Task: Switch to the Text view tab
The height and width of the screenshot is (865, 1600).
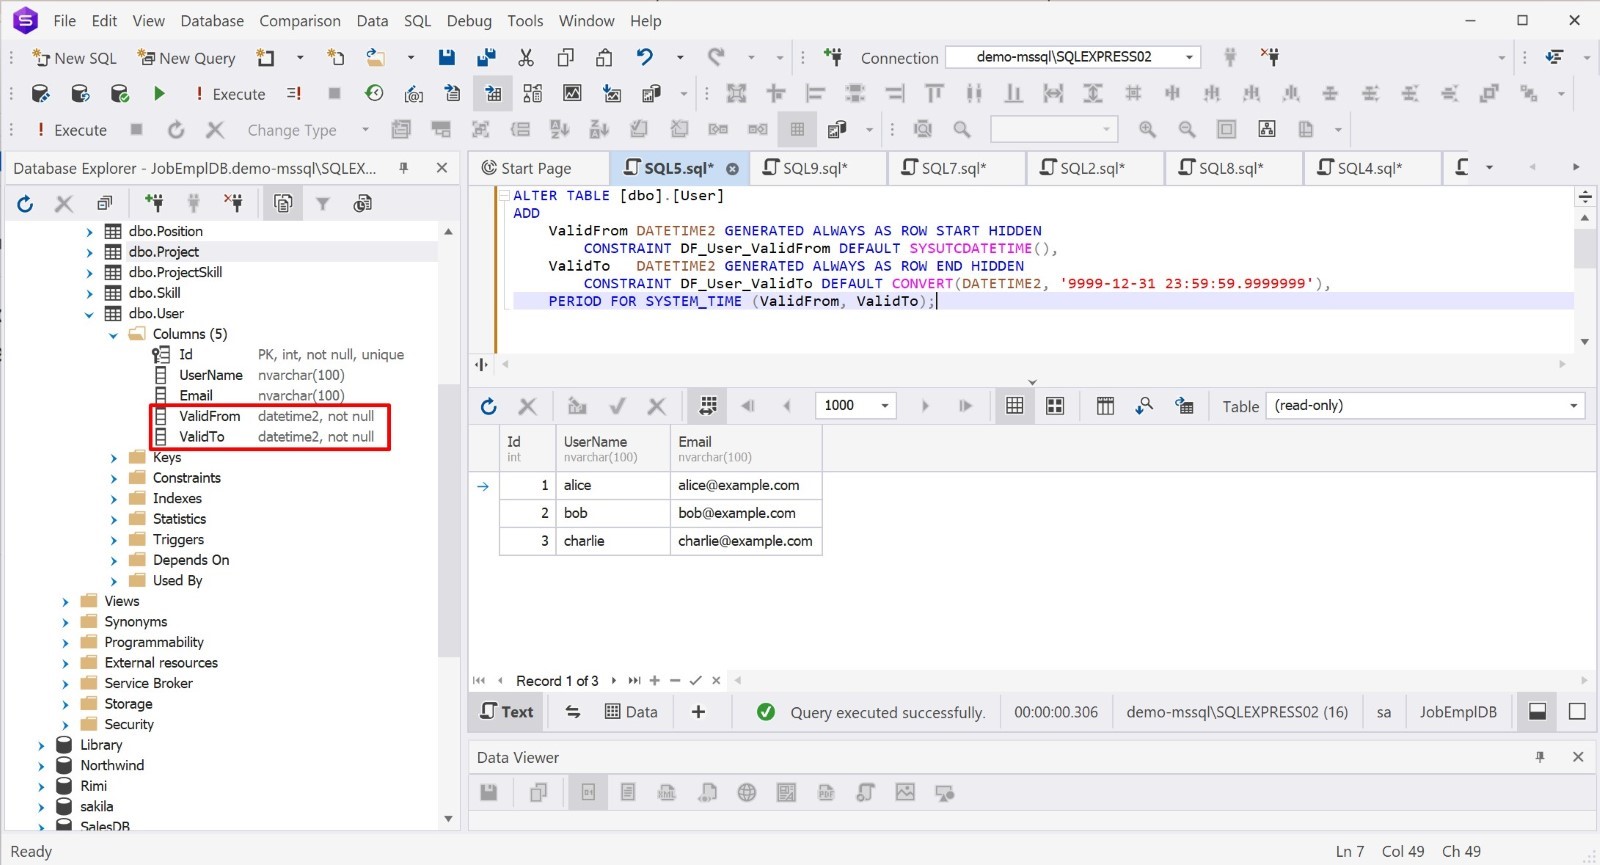Action: (x=507, y=712)
